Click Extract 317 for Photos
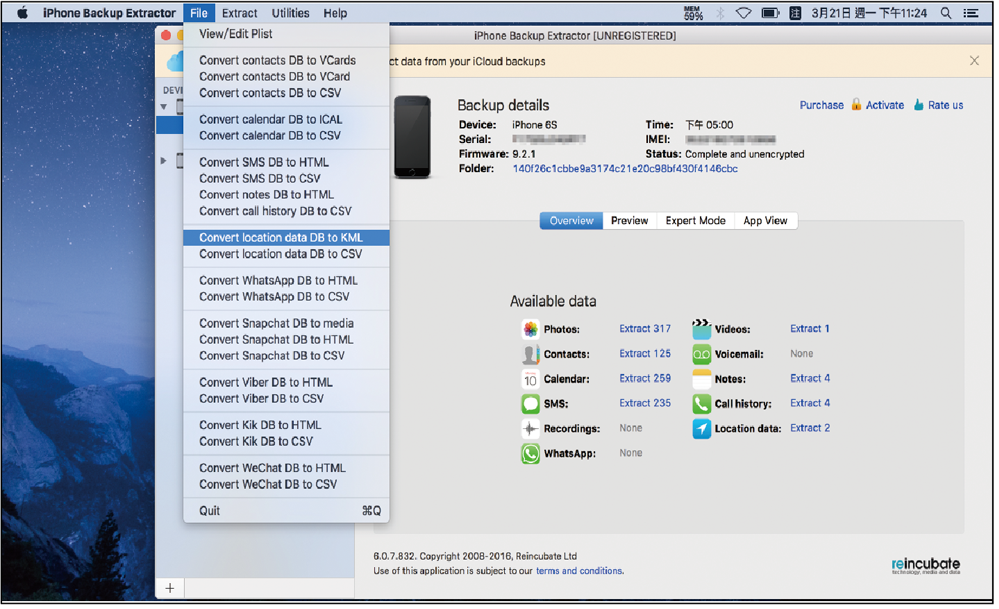 coord(645,329)
